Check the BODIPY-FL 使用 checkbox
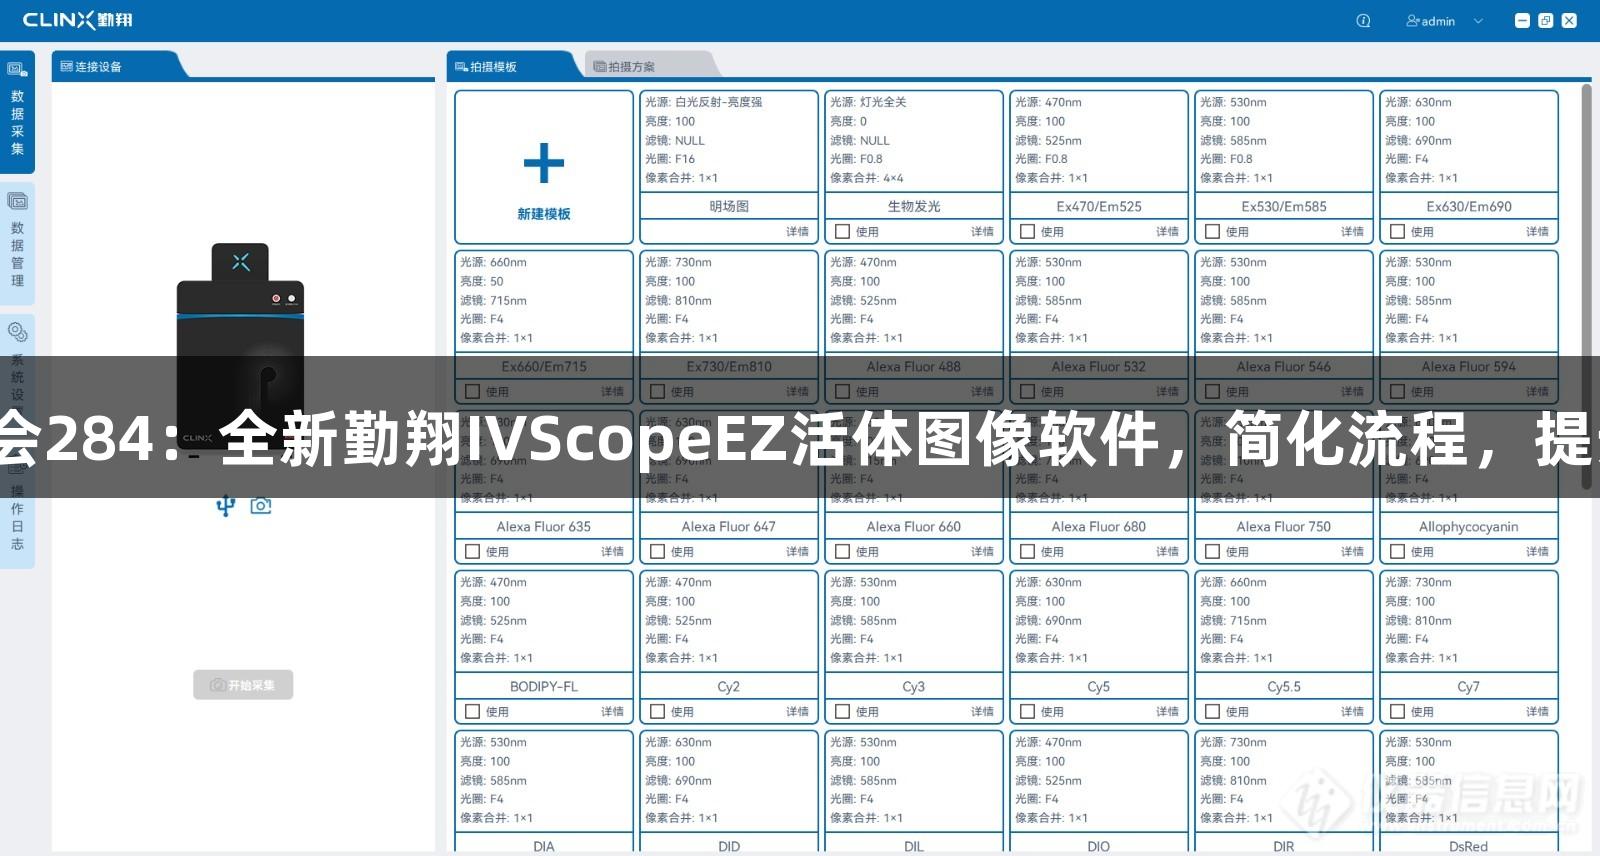Screen dimensions: 1600x856 tap(473, 712)
